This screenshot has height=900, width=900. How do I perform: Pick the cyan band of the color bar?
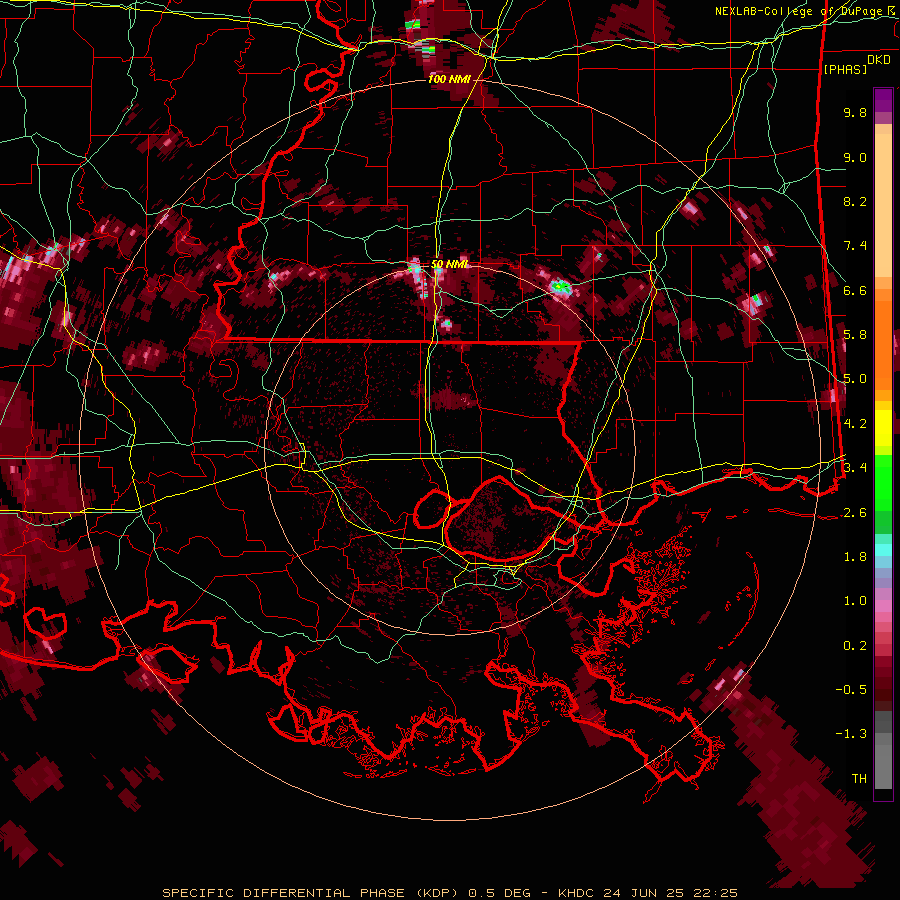[x=883, y=550]
